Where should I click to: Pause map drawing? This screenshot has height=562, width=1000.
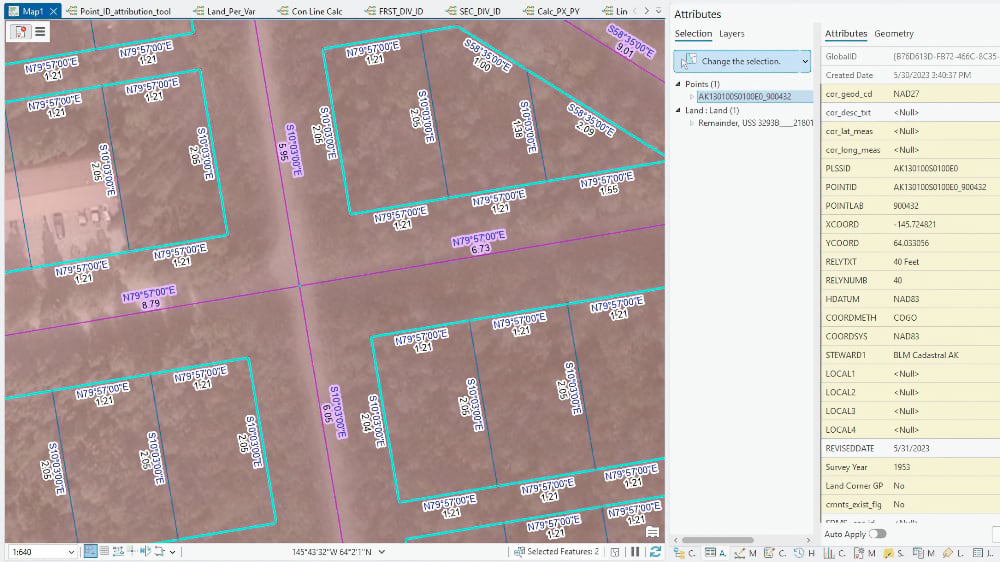[635, 552]
